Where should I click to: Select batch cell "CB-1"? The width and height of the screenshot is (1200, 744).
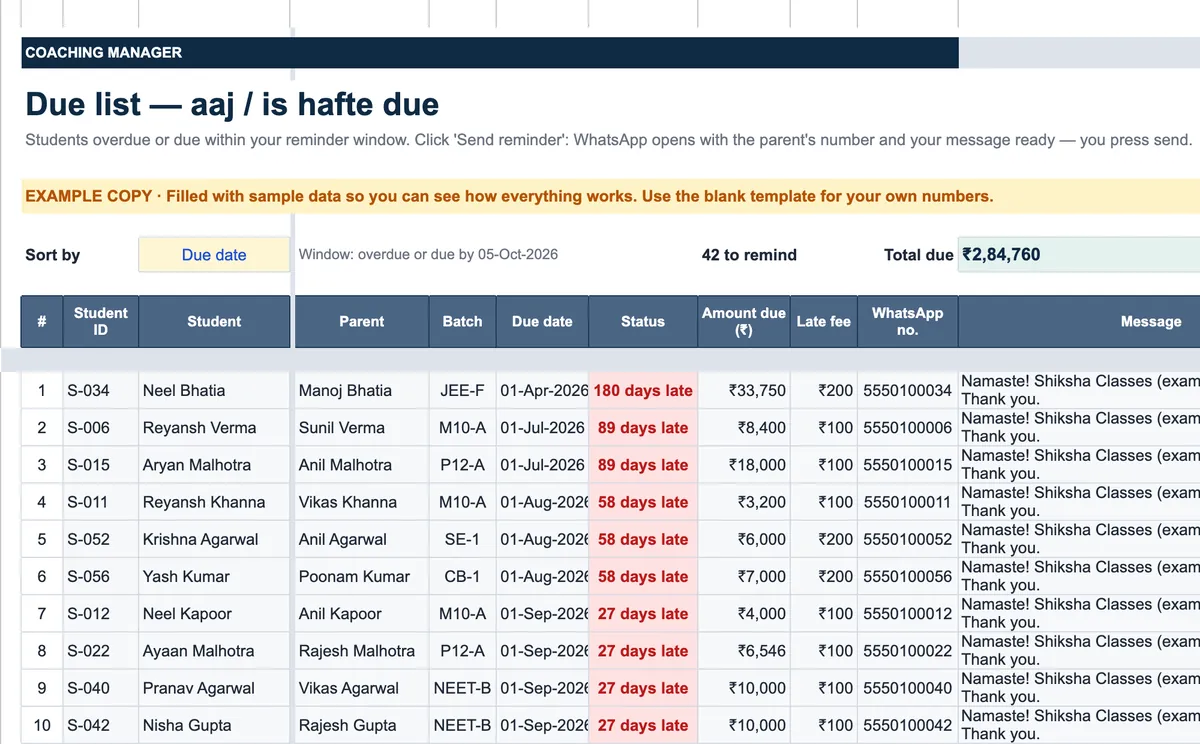click(x=462, y=576)
